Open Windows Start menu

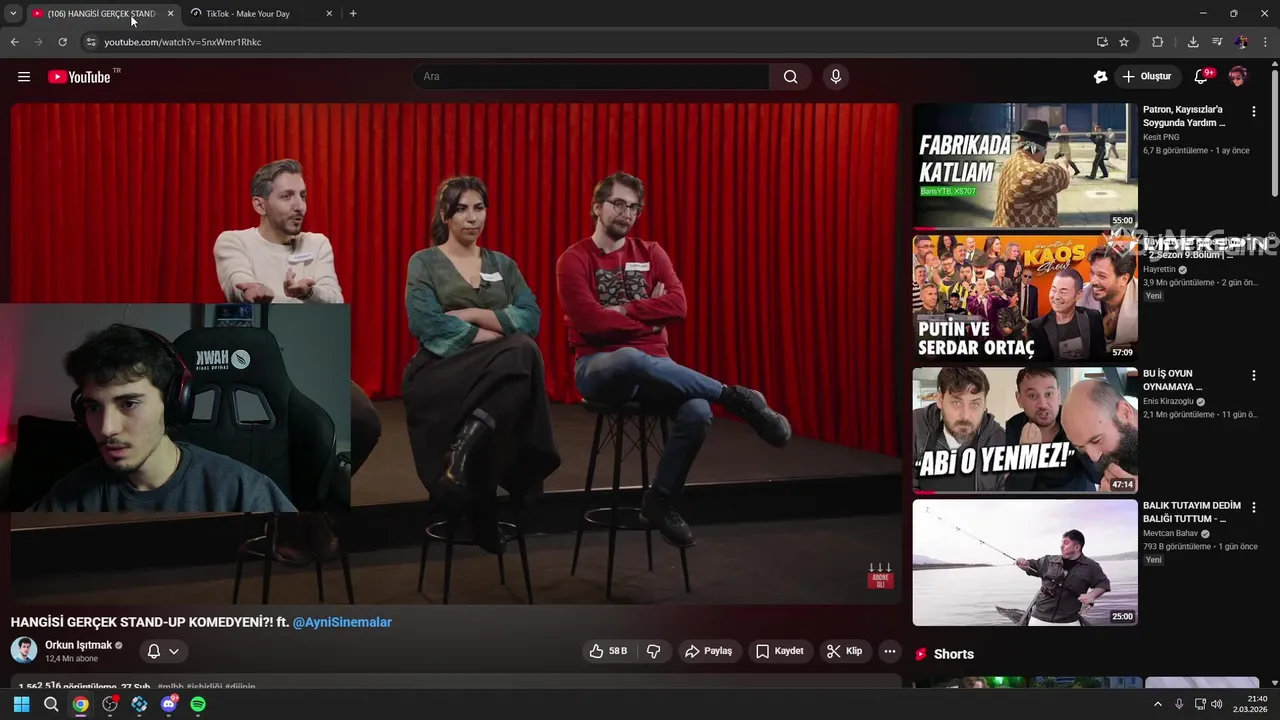tap(21, 704)
